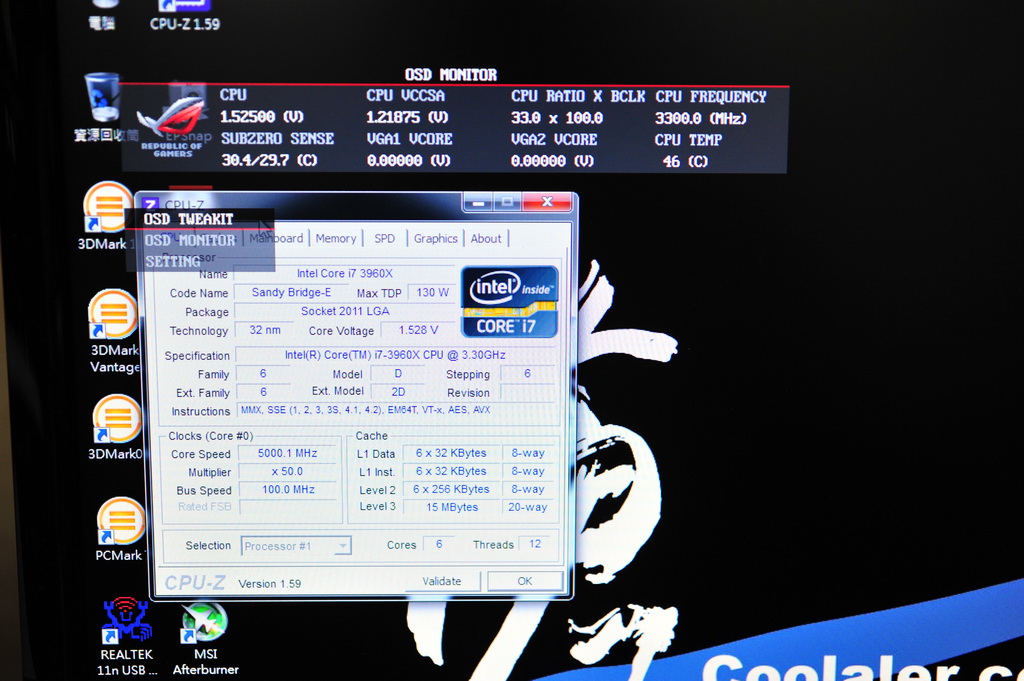The image size is (1024, 681).
Task: Click the CPU FREQUENCY reading 3300.0 (MHz)
Action: point(701,118)
